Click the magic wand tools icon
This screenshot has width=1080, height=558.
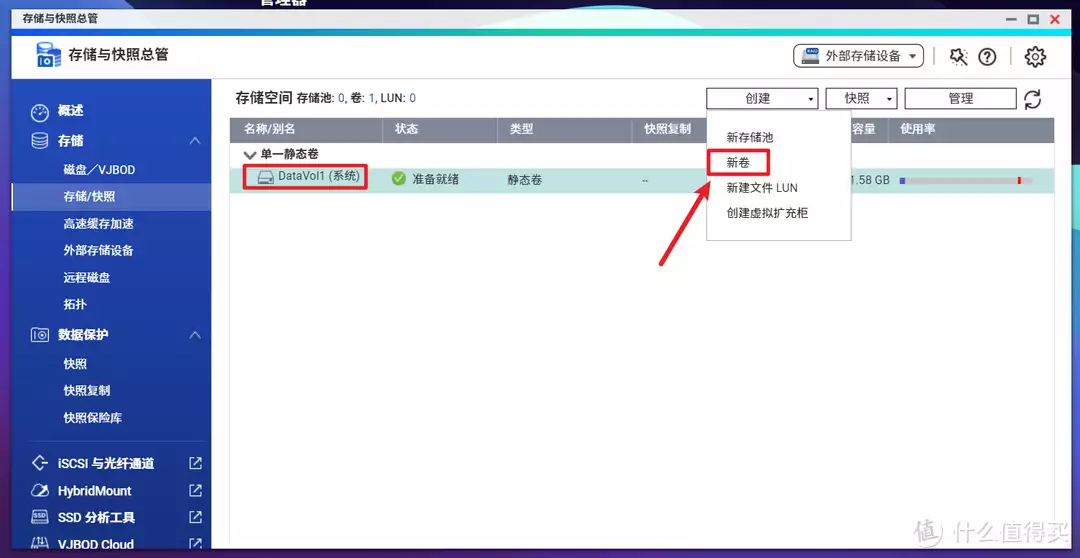pos(958,56)
